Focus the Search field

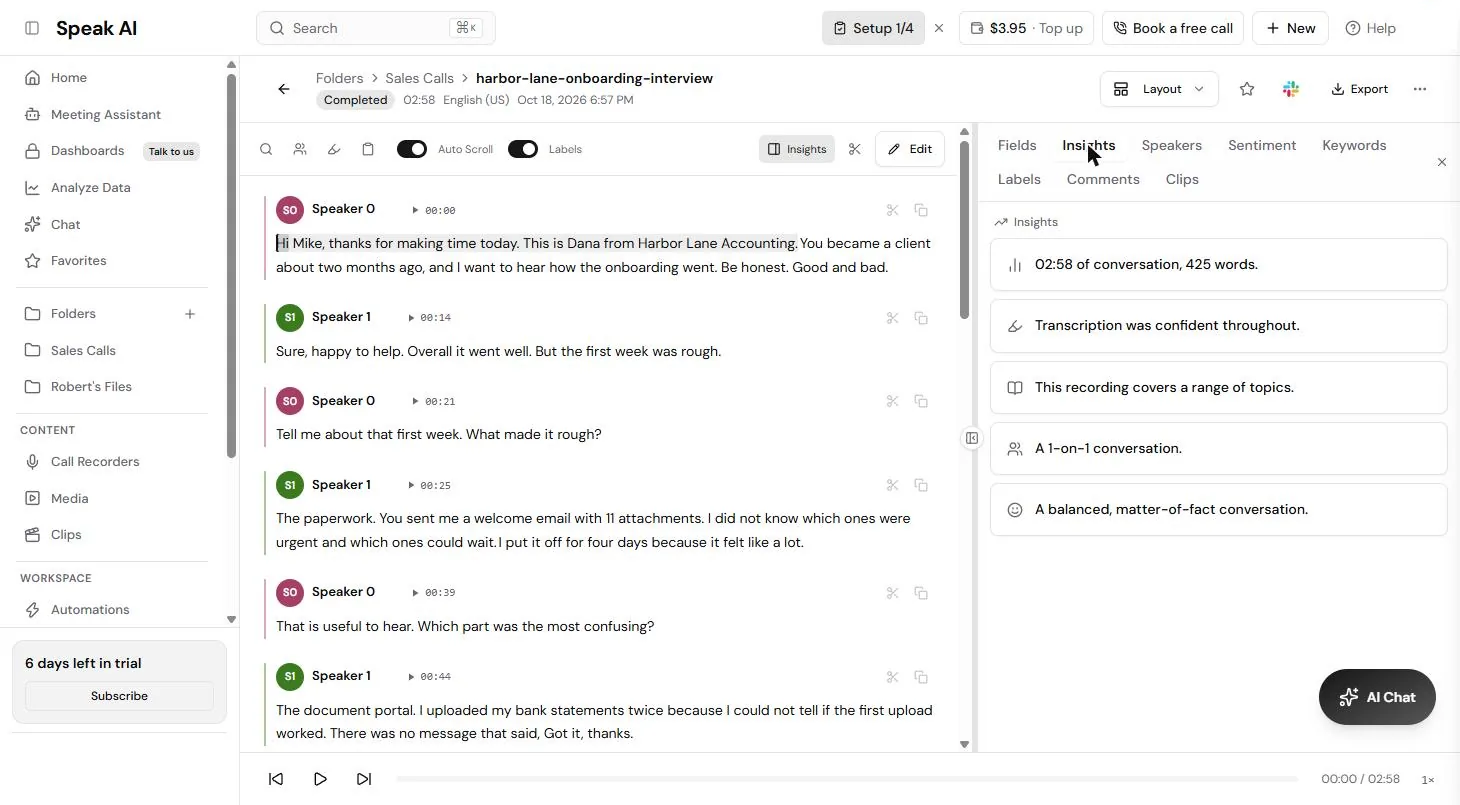click(x=376, y=28)
